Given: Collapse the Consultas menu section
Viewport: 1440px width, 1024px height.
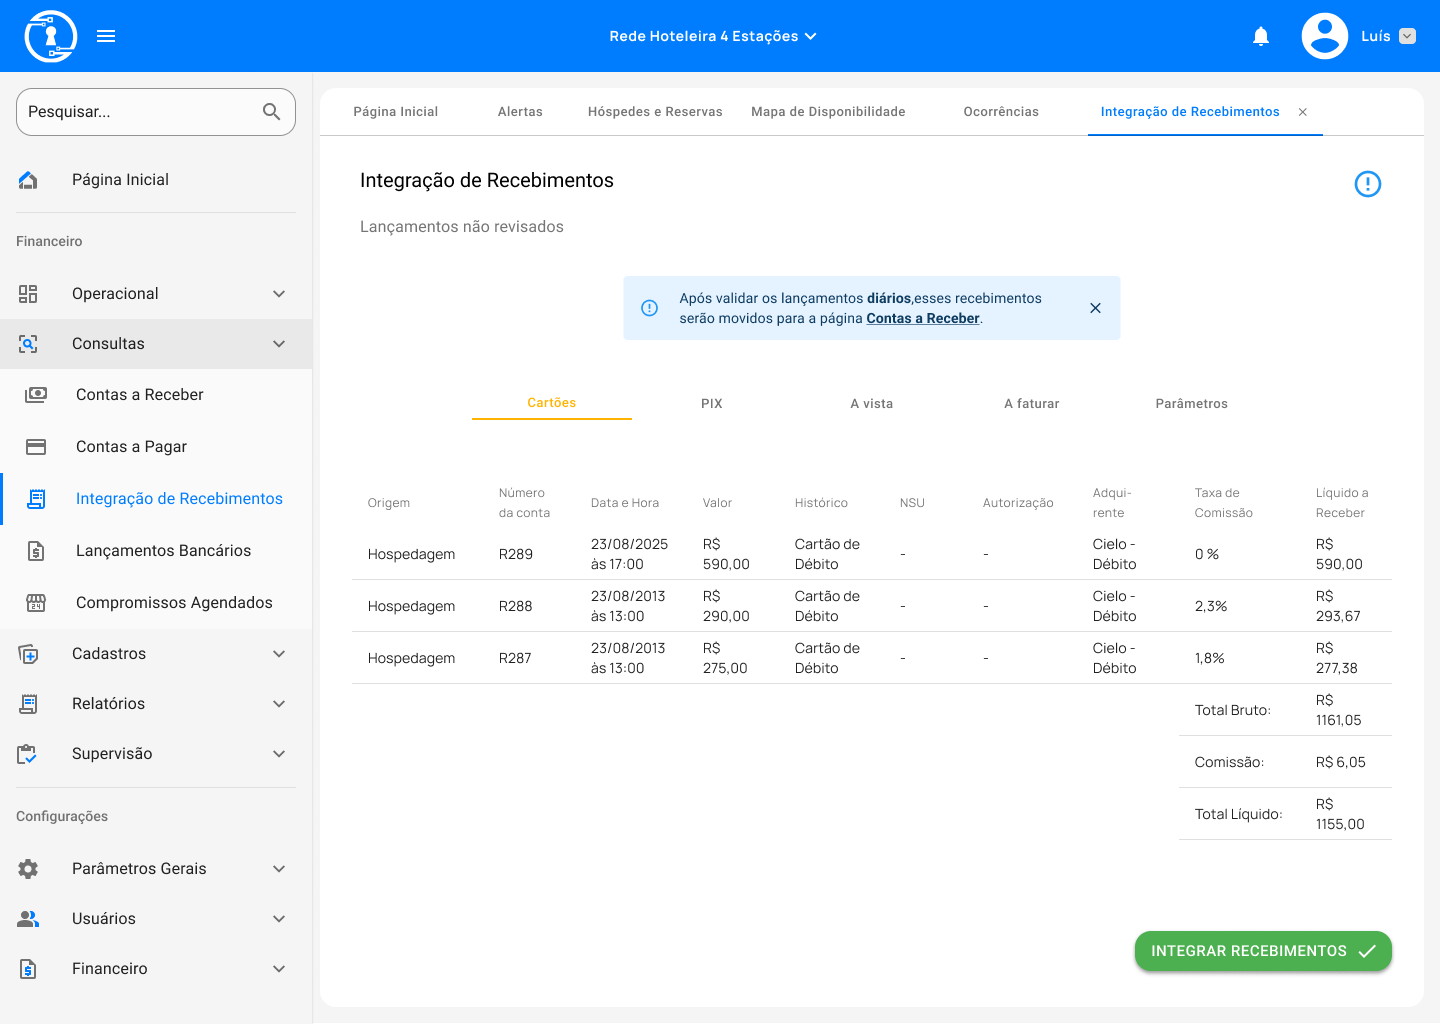Looking at the screenshot, I should pyautogui.click(x=279, y=344).
